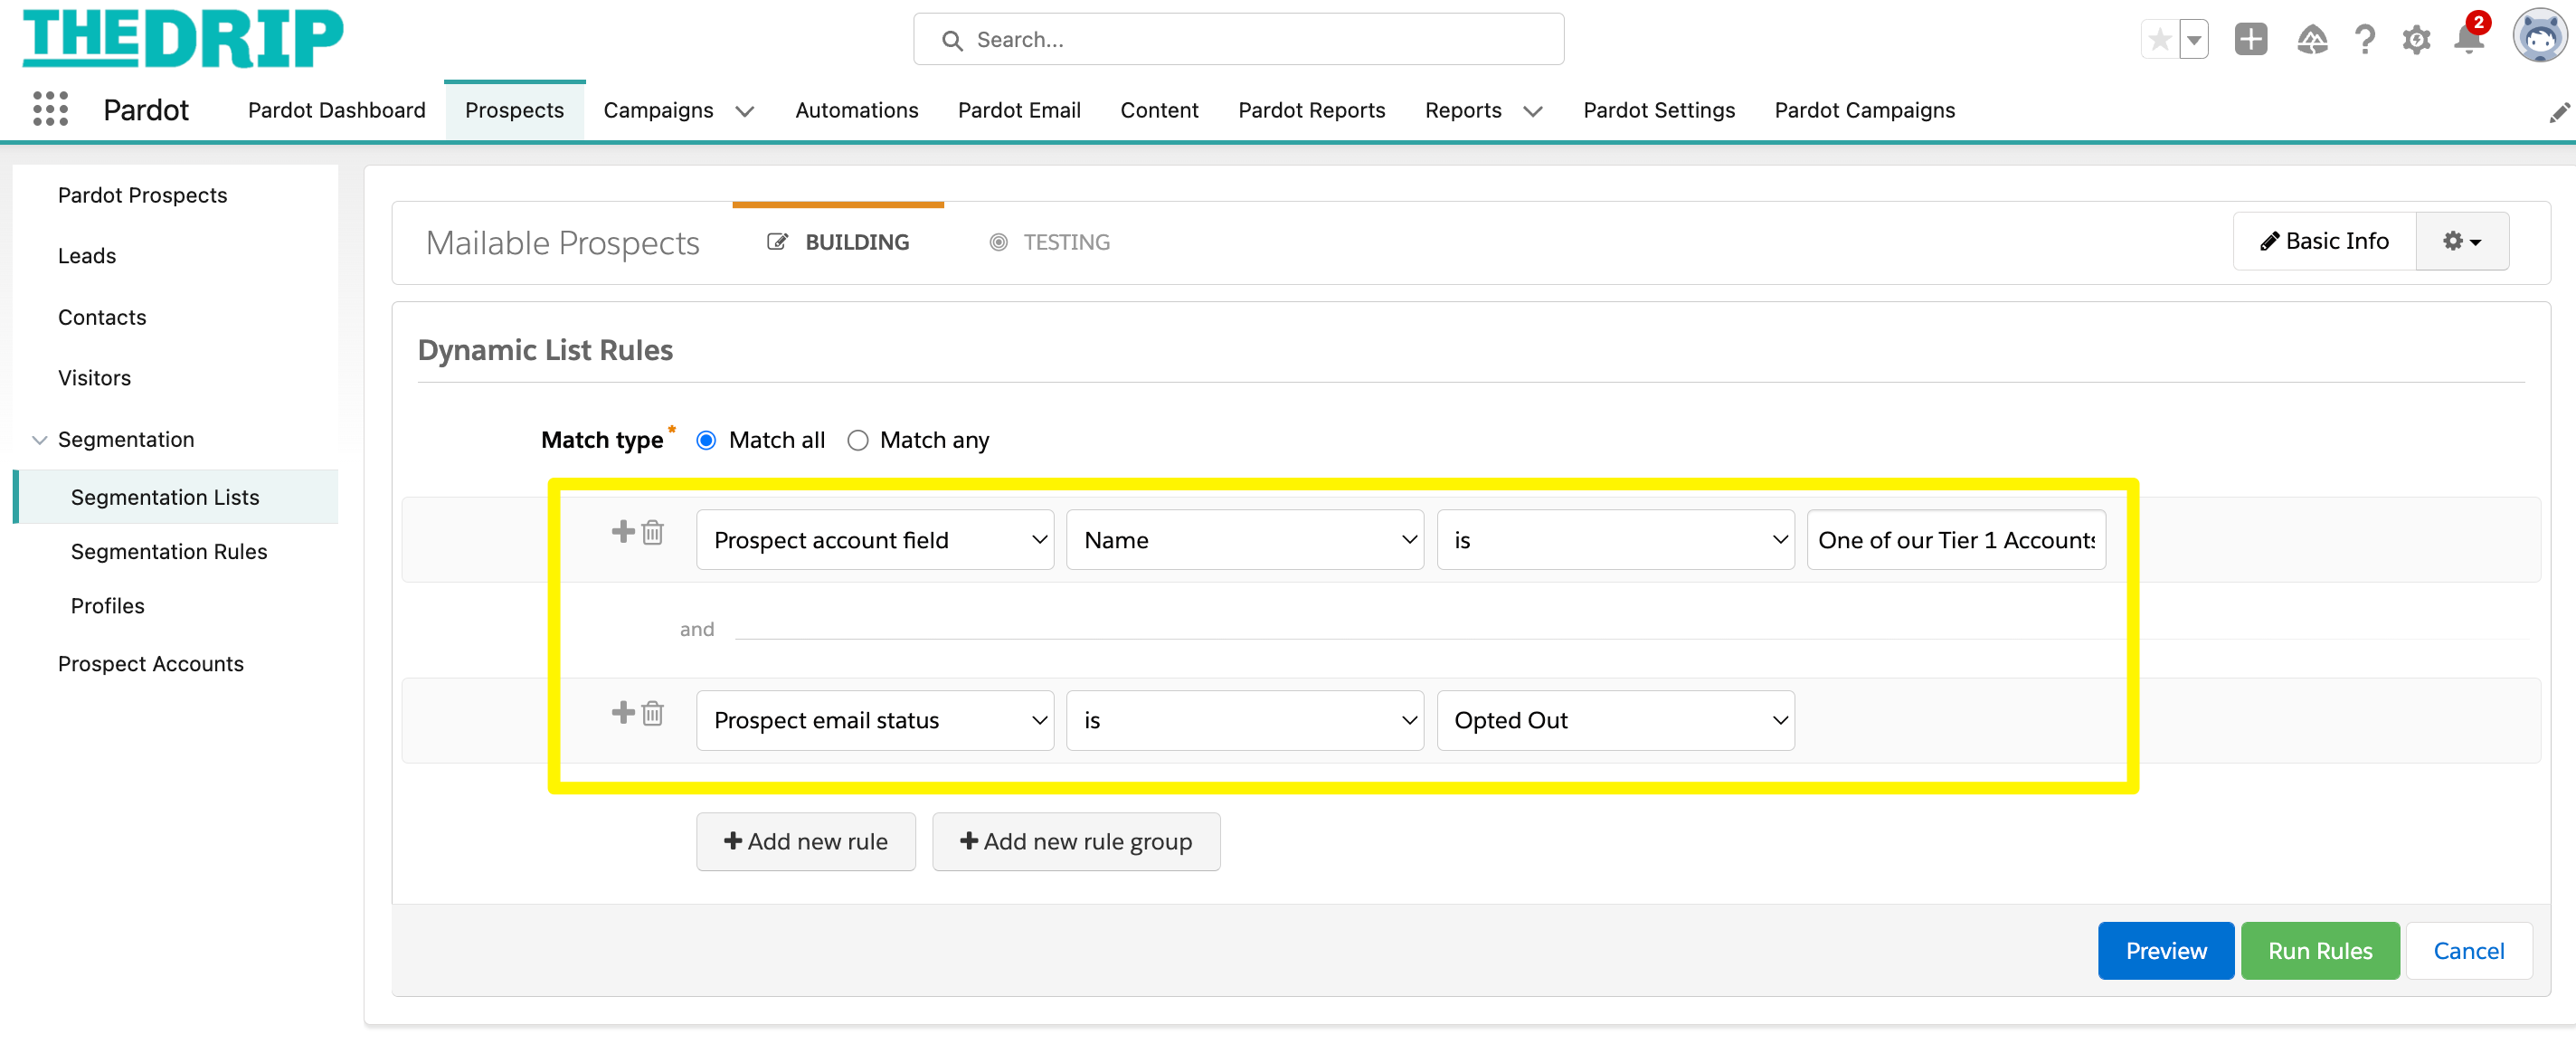Click THEDRIP logo
2576x1044 pixels.
click(183, 38)
